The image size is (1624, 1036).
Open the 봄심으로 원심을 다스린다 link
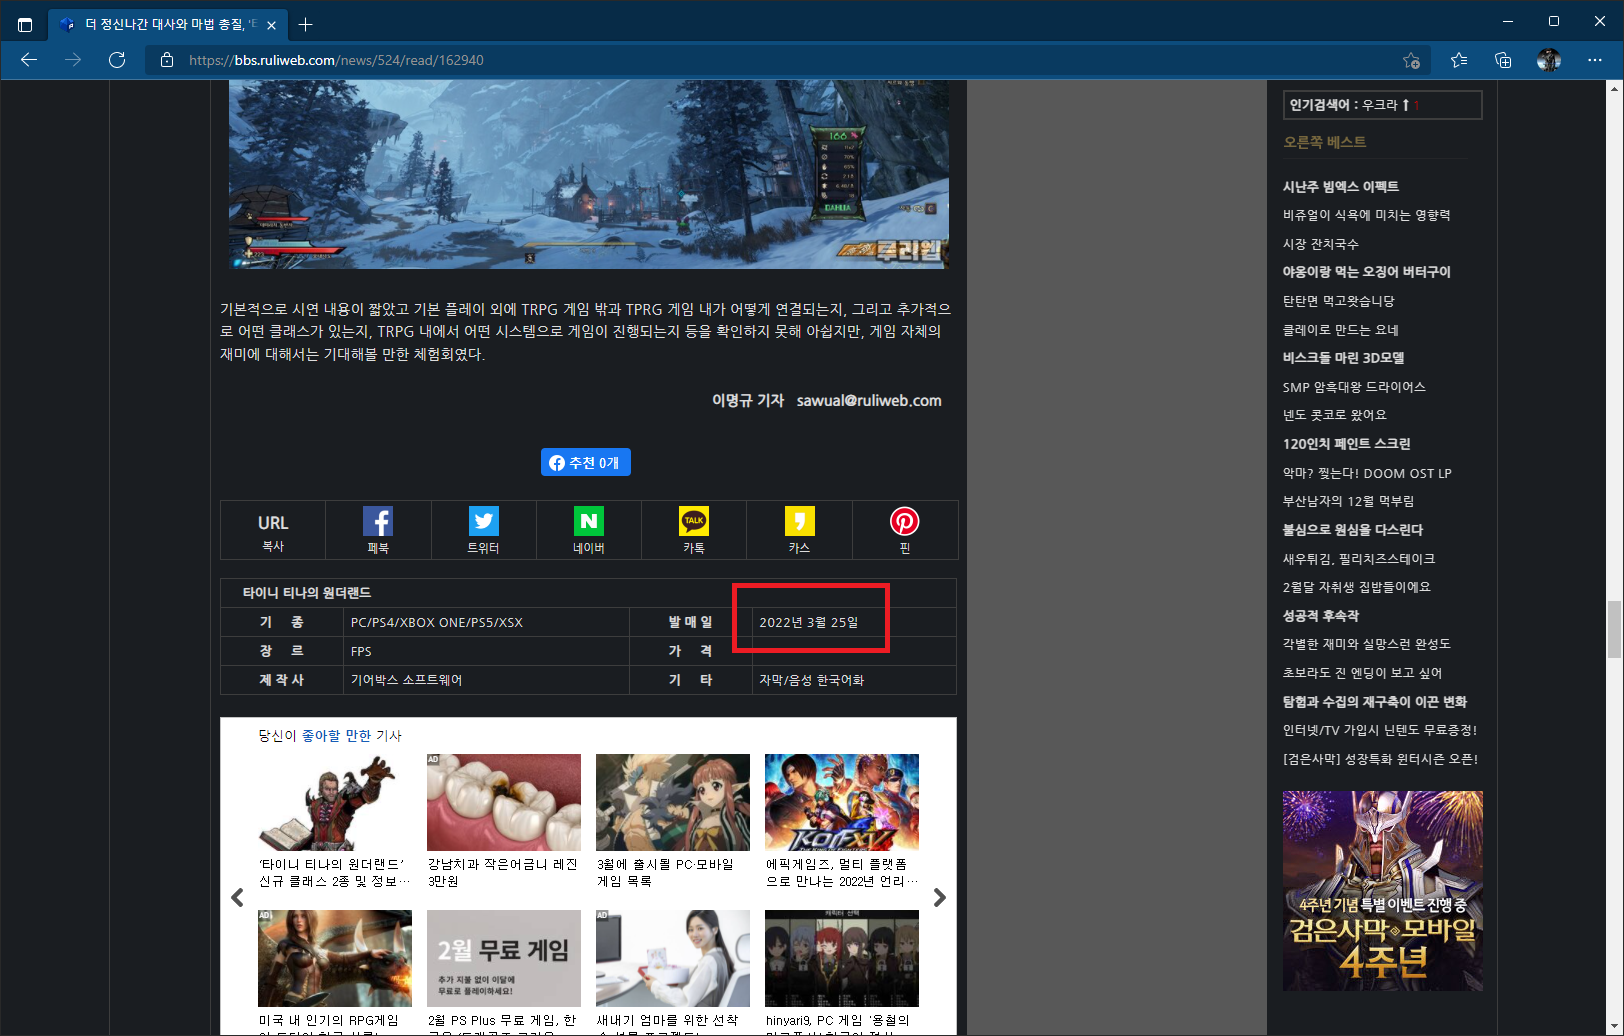[x=1352, y=530]
